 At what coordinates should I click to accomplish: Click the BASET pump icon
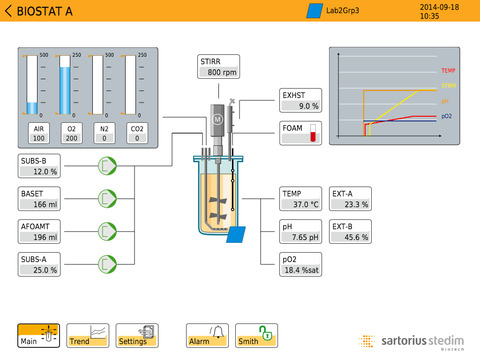pyautogui.click(x=107, y=199)
